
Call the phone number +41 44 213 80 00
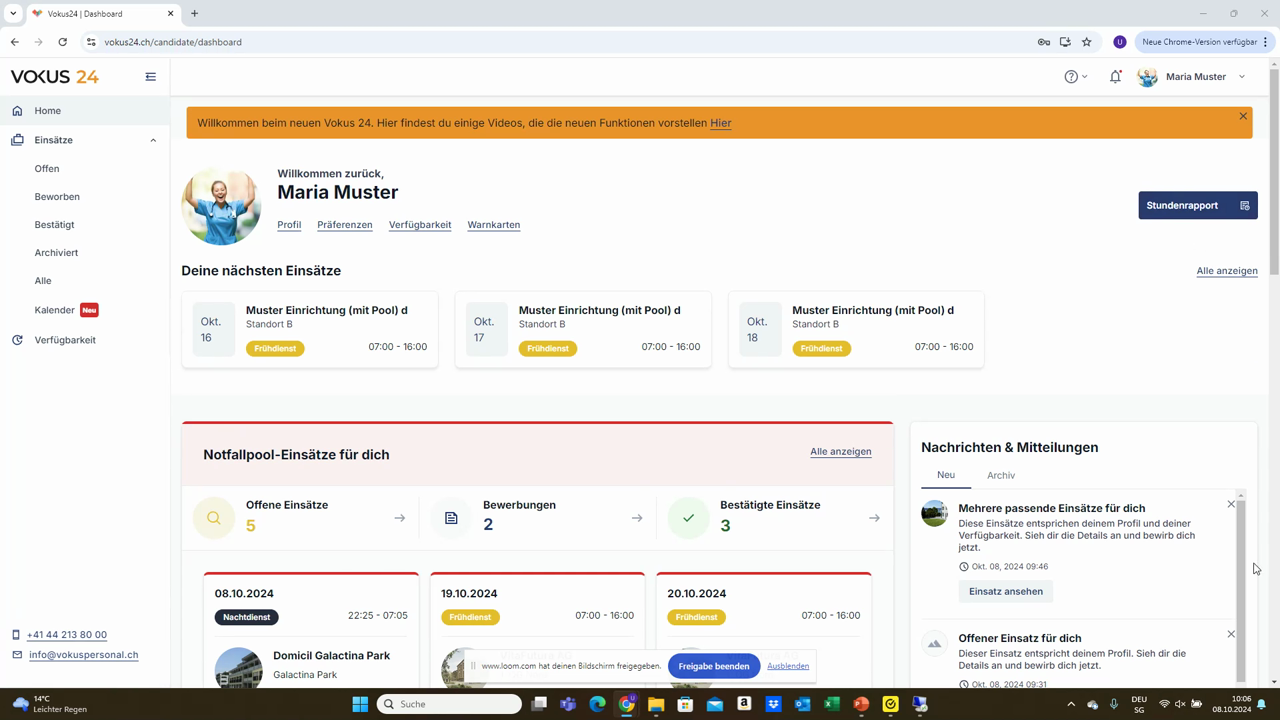click(x=67, y=635)
